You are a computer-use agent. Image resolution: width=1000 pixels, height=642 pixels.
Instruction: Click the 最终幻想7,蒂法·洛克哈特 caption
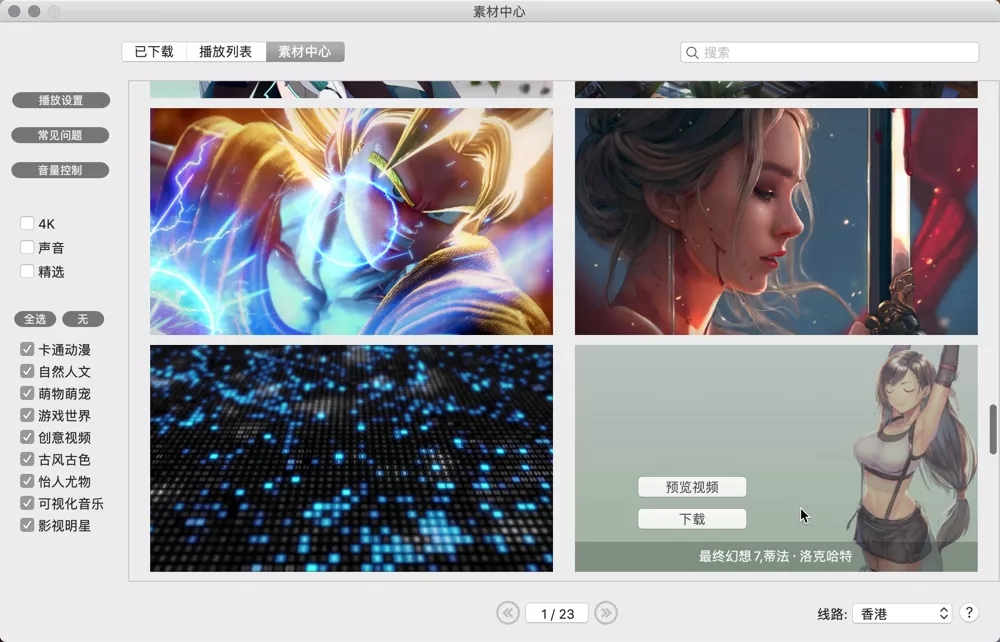(x=776, y=556)
